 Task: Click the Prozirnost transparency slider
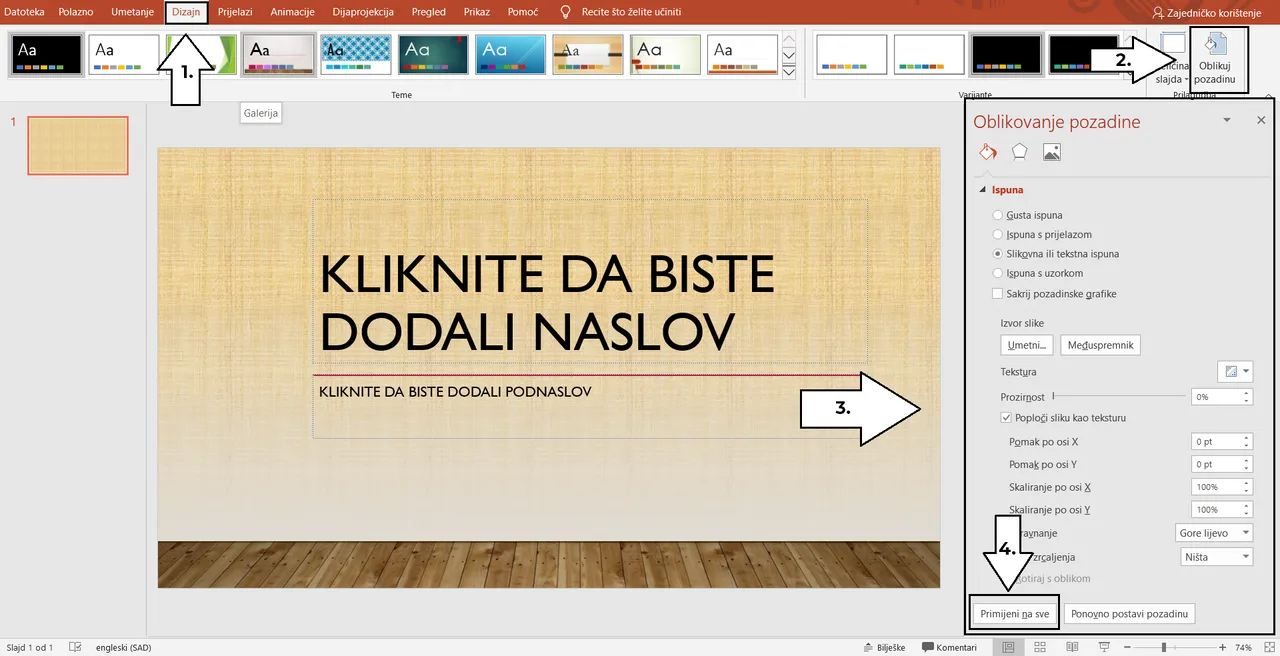pos(1118,397)
